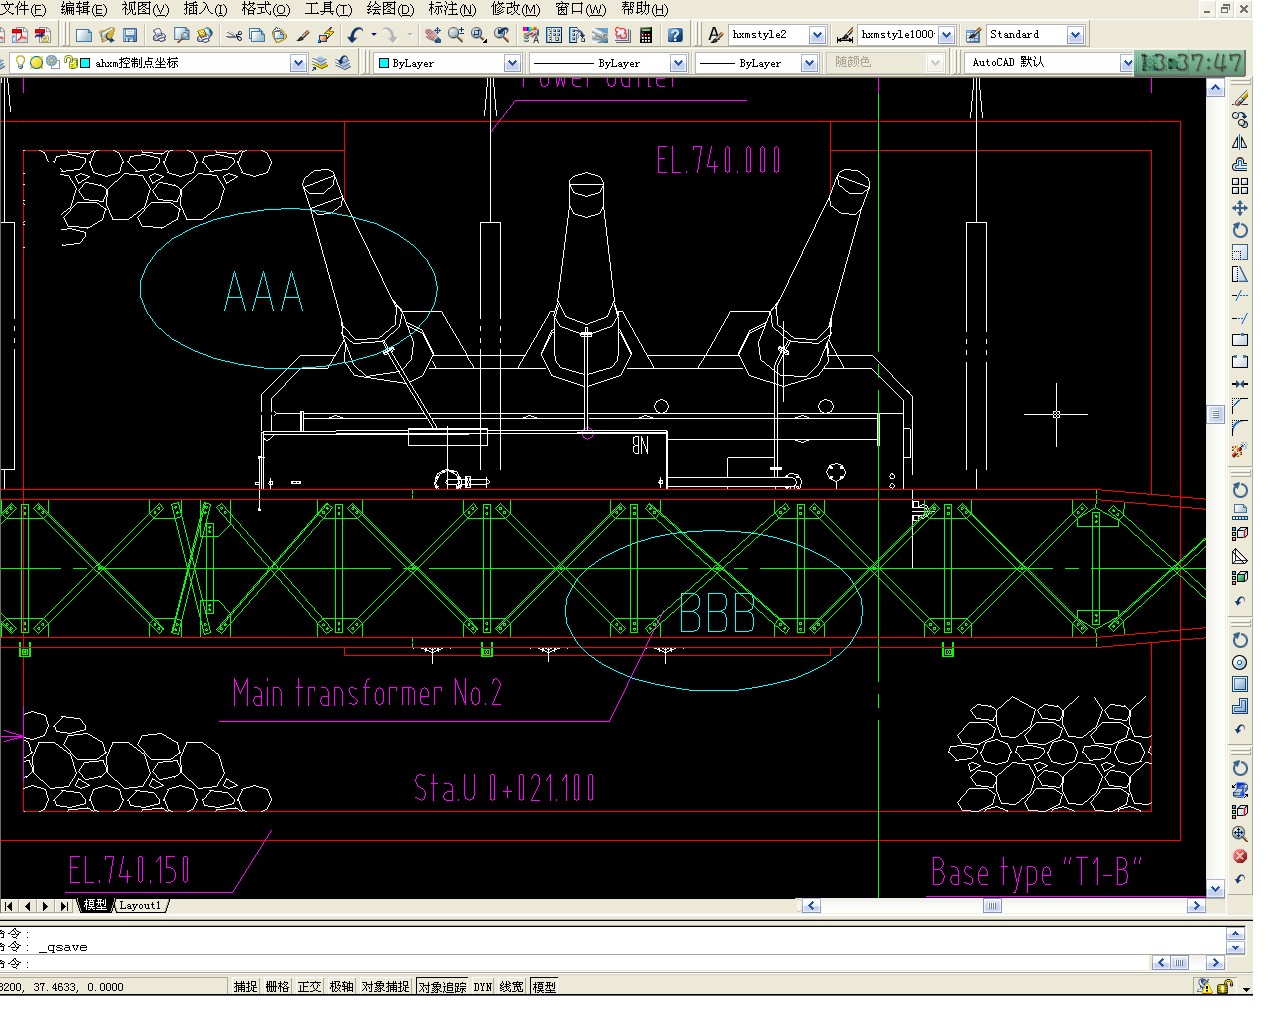
Task: Switch to the 模型 model tab
Action: coord(96,906)
